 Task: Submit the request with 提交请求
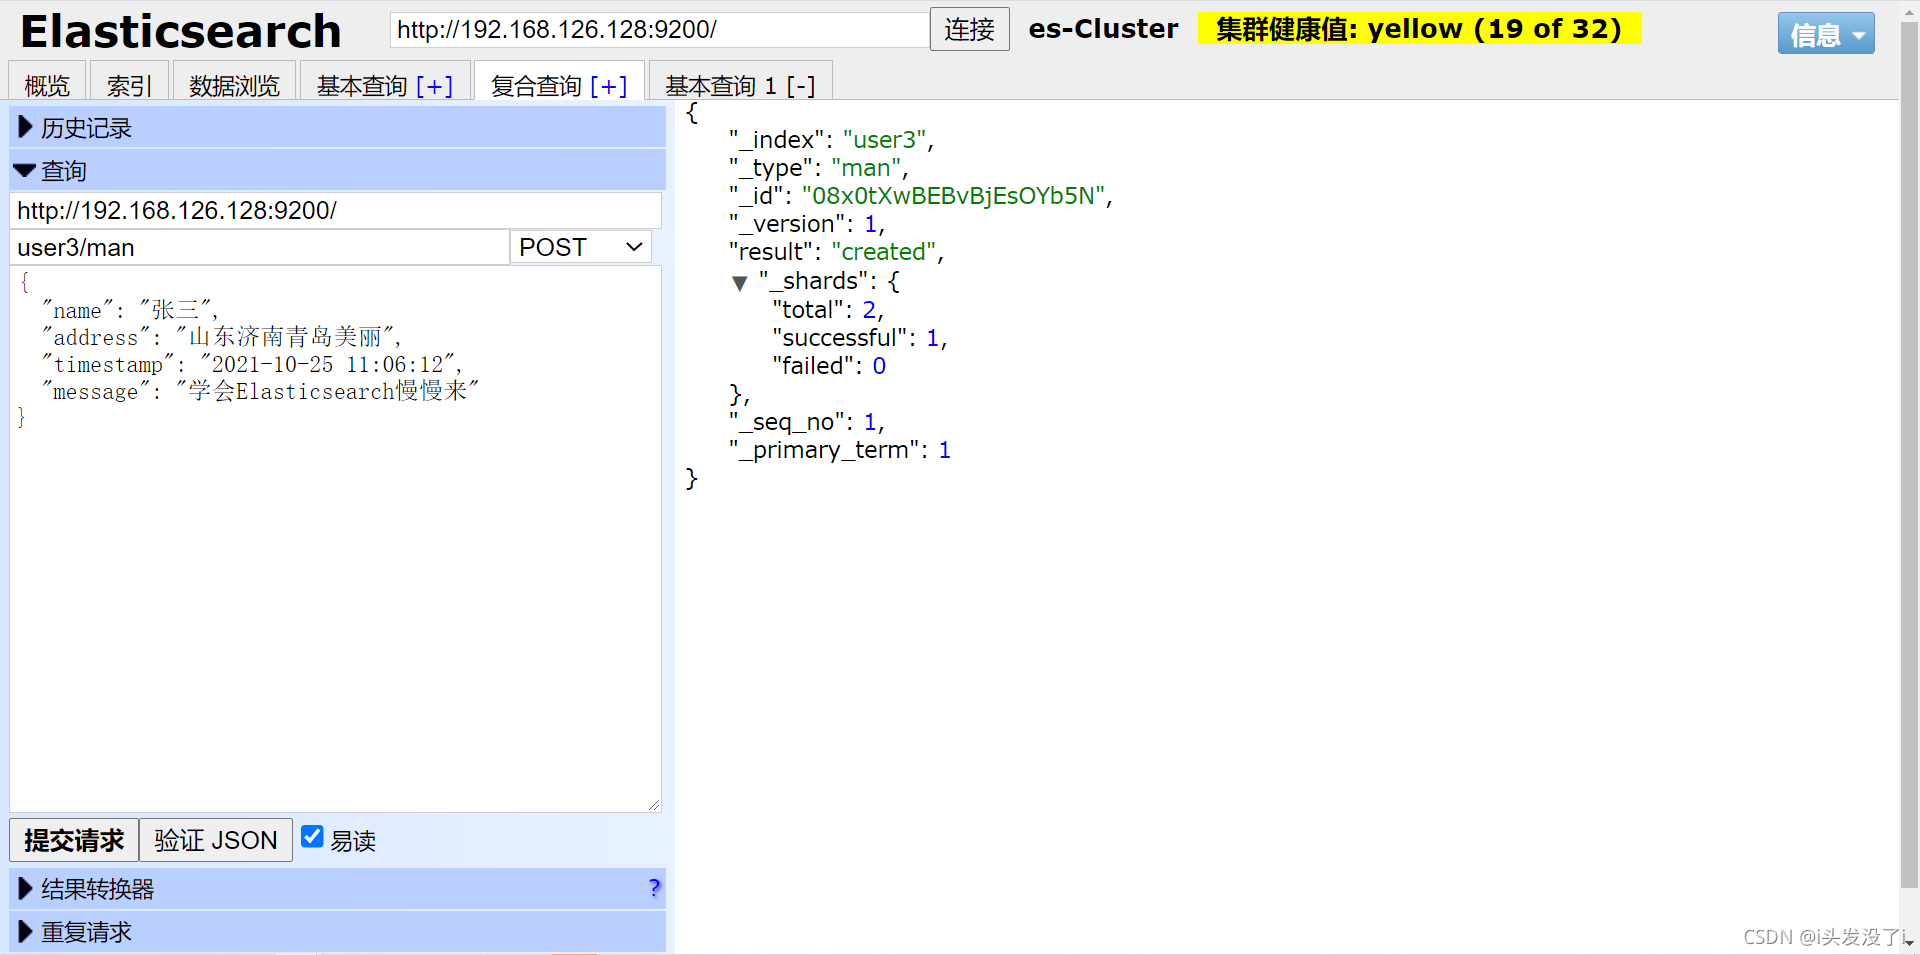74,840
